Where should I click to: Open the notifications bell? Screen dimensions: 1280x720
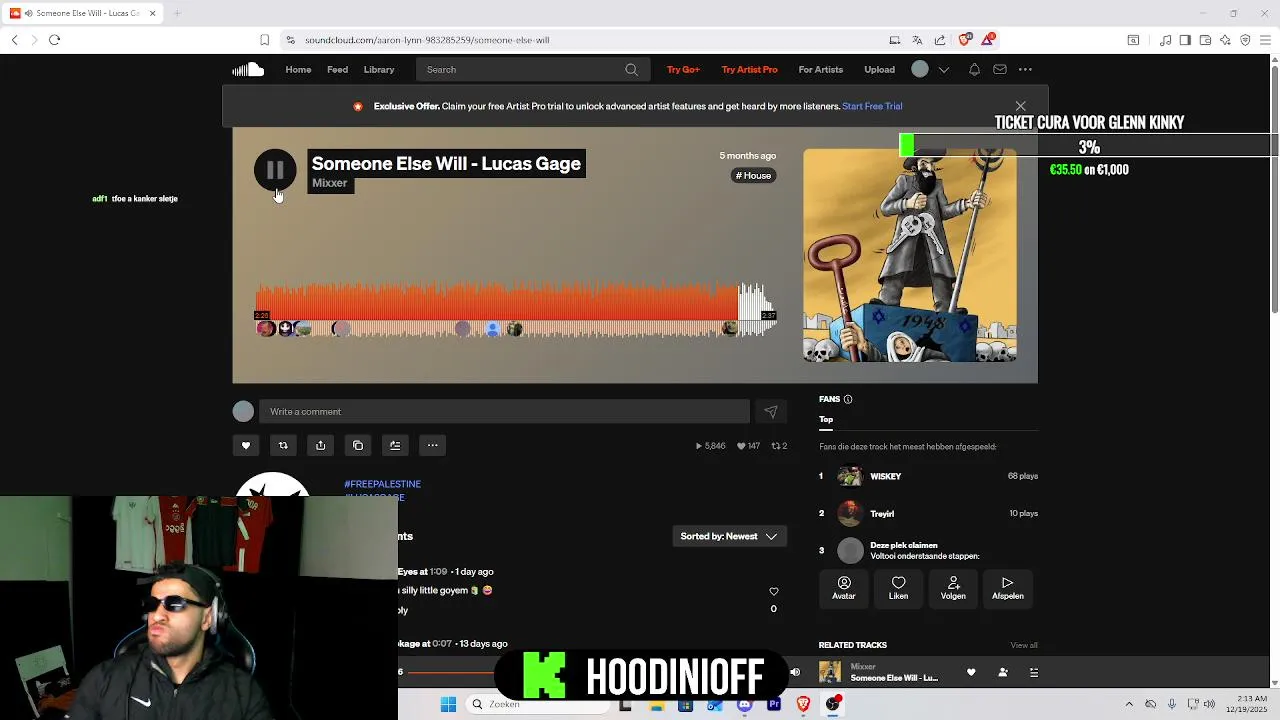coord(974,69)
